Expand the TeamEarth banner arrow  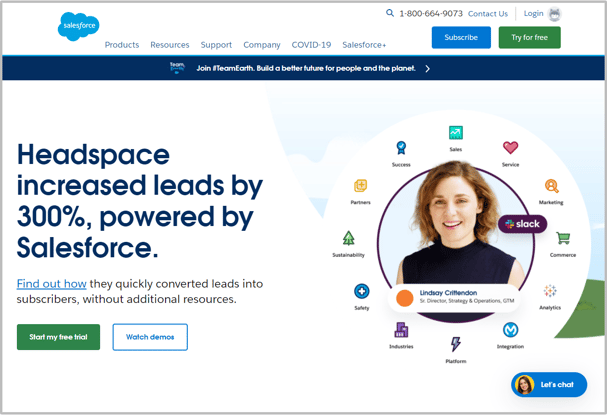pyautogui.click(x=427, y=69)
